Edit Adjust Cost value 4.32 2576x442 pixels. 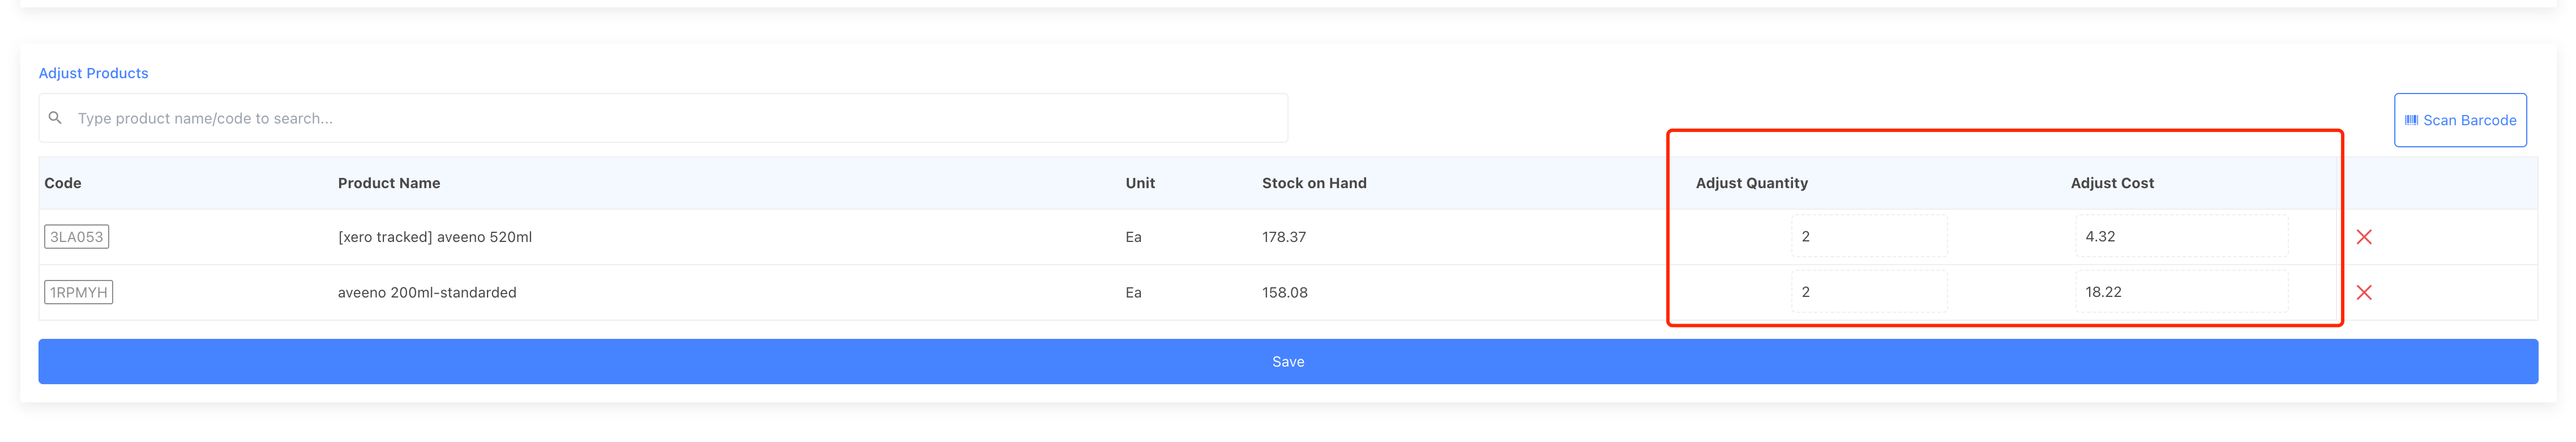2181,237
